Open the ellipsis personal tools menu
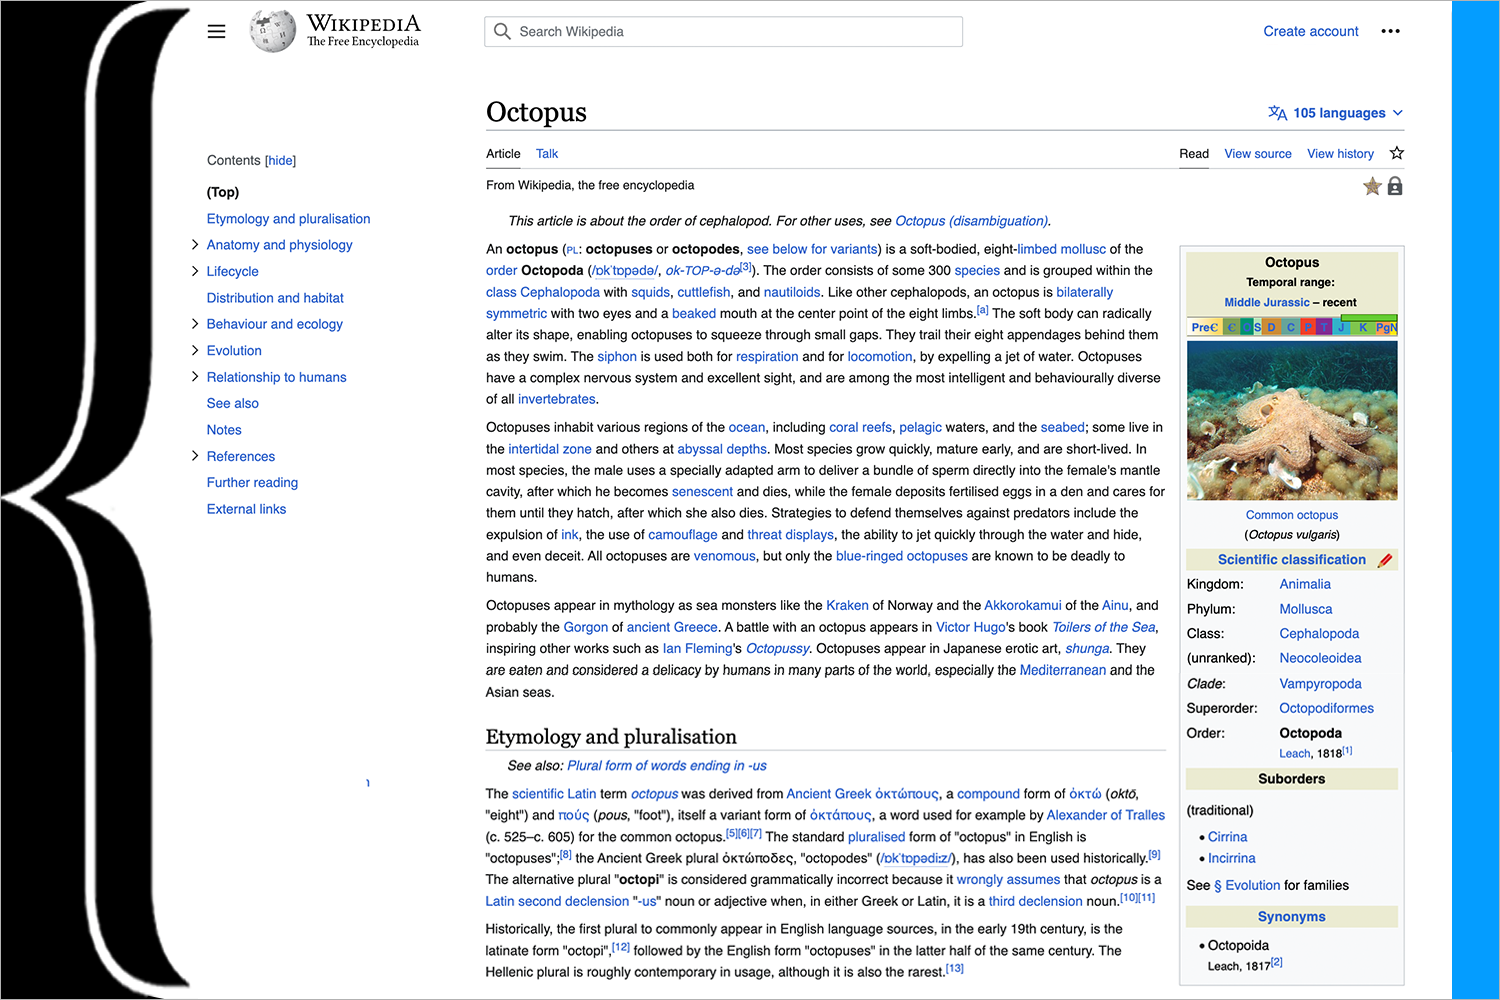 [x=1390, y=31]
